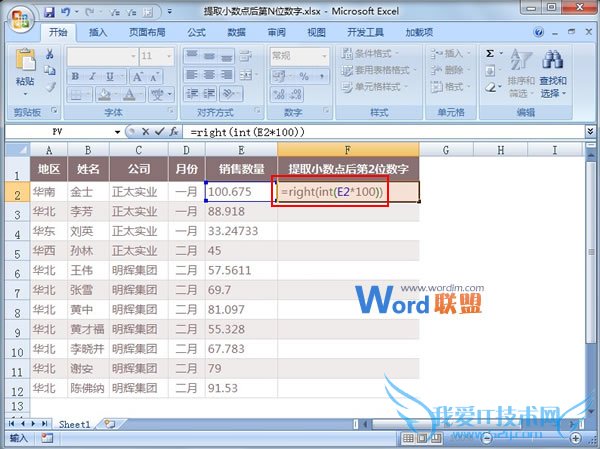Set top vertical alignment
600x449 pixels.
coord(192,56)
